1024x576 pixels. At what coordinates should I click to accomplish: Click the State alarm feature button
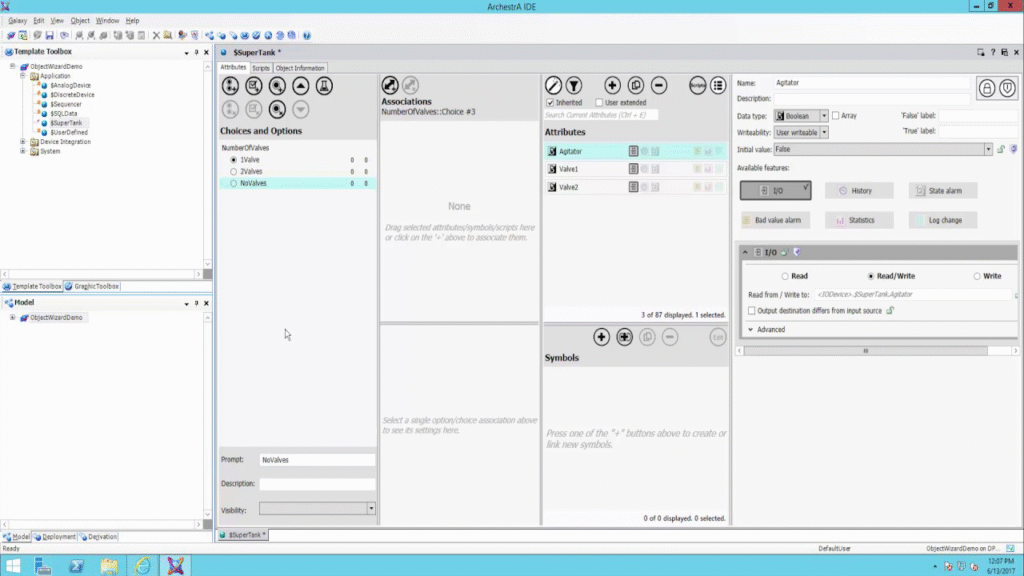(943, 190)
